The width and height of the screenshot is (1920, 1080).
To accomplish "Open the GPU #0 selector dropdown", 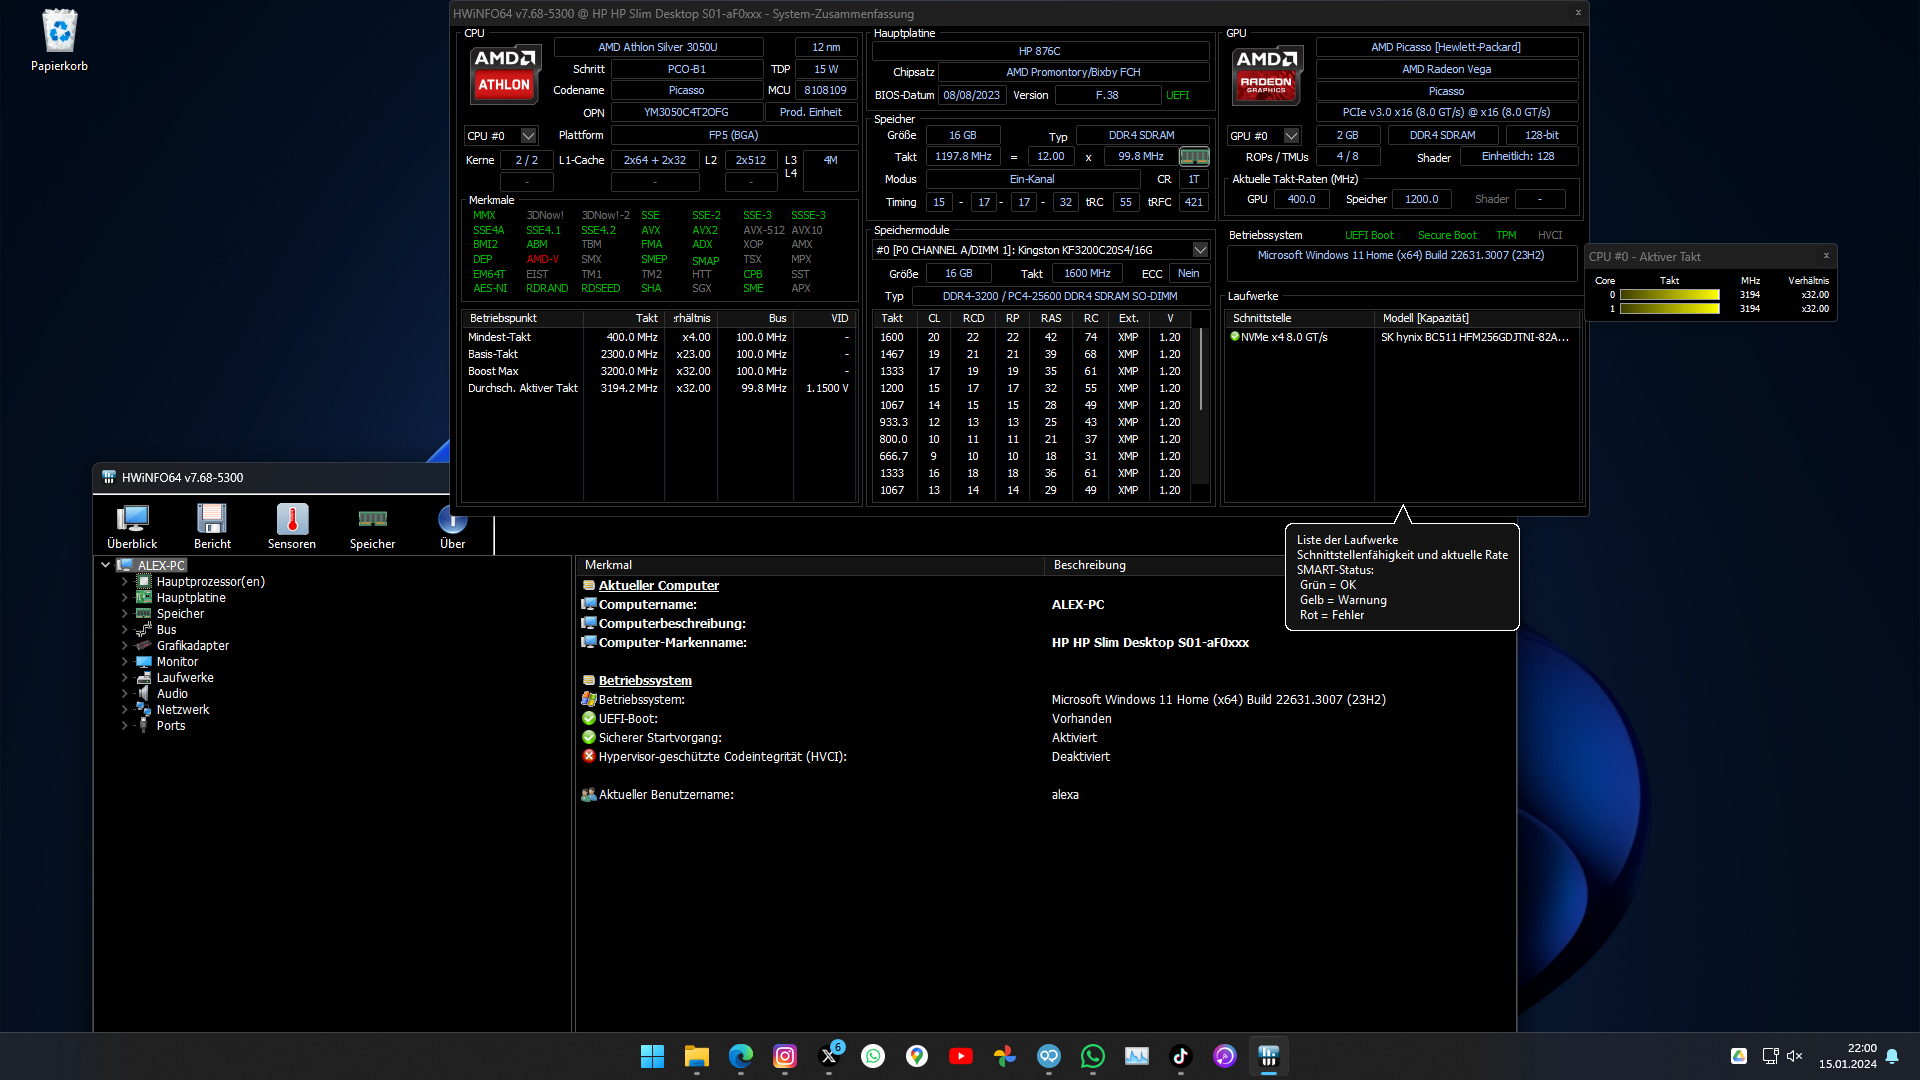I will tap(1291, 136).
